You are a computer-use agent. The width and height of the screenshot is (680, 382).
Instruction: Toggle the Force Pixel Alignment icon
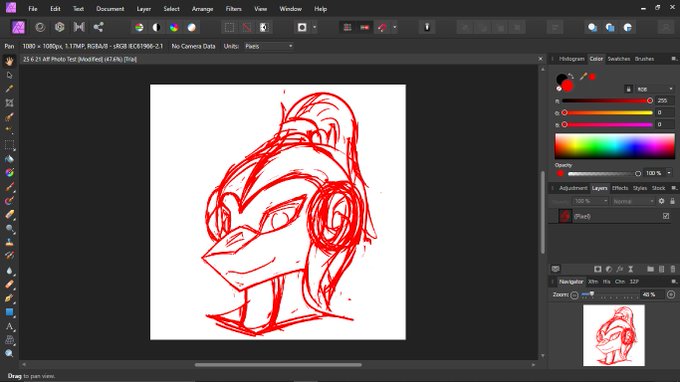[347, 27]
